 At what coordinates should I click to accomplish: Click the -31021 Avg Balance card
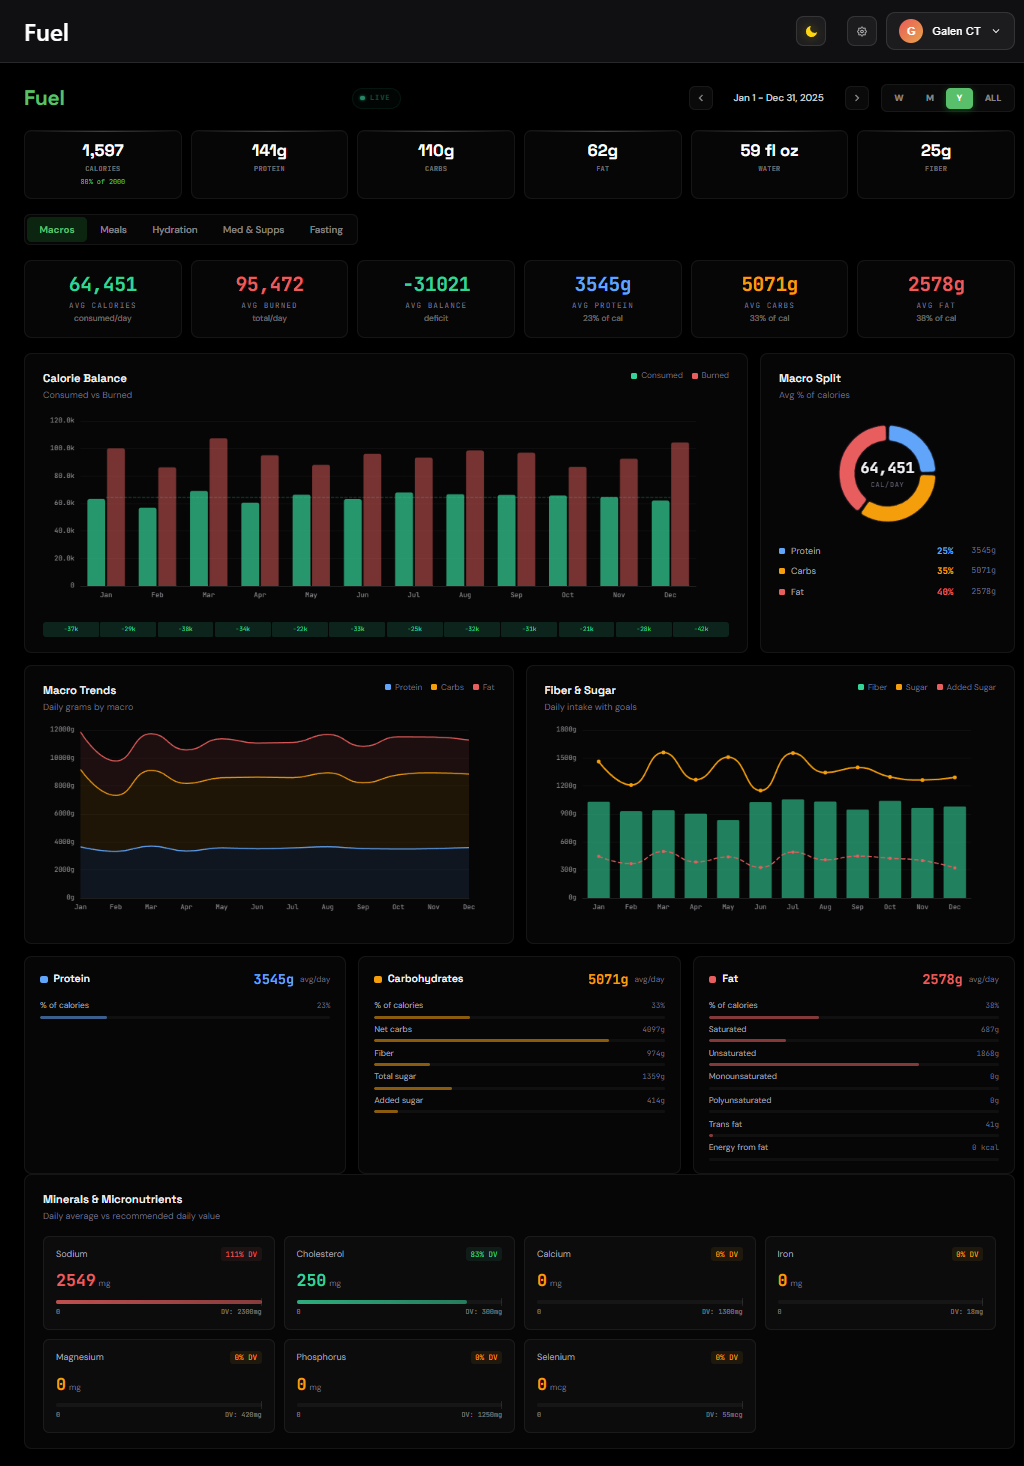pos(436,299)
